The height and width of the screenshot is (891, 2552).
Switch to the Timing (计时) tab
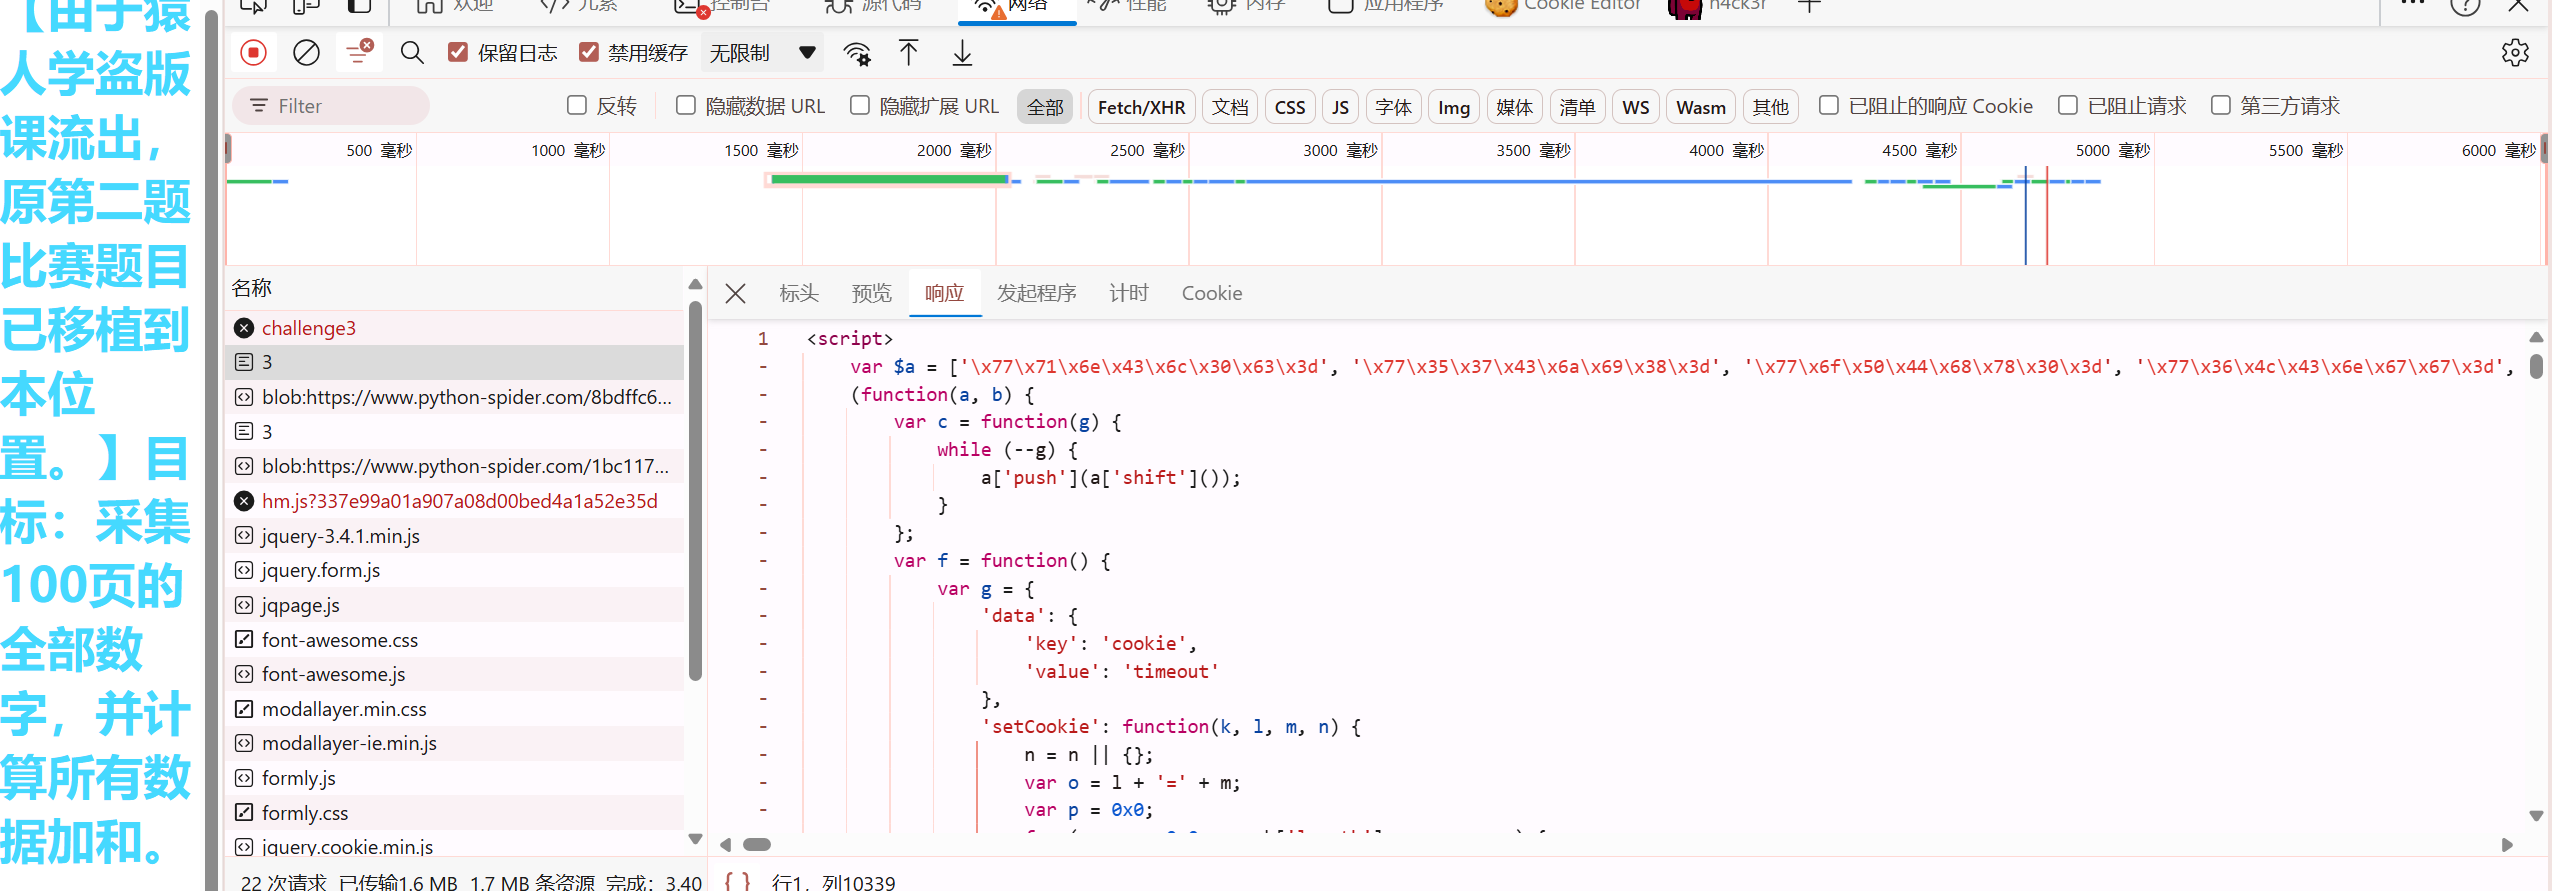coord(1129,293)
